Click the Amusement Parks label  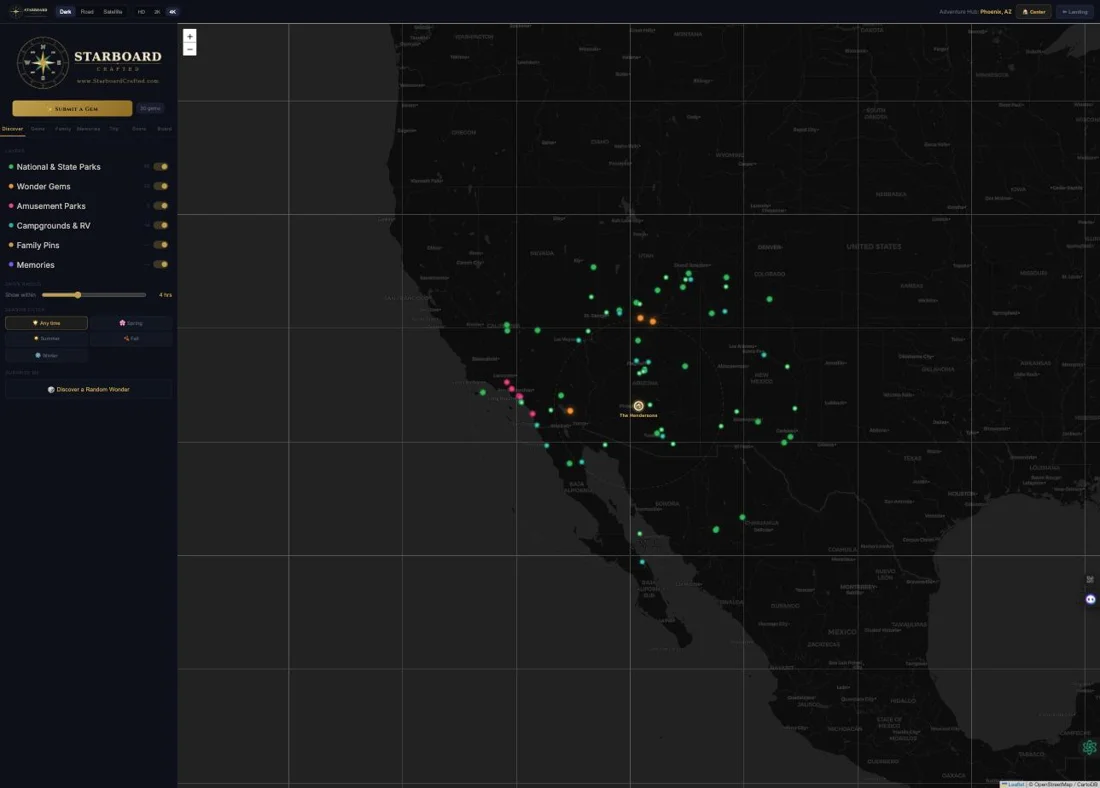(51, 206)
